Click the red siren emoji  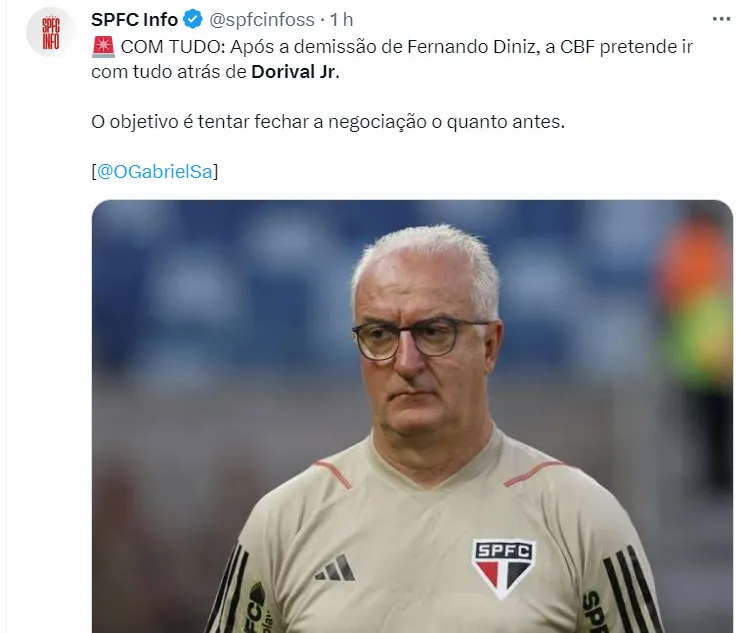(x=103, y=47)
